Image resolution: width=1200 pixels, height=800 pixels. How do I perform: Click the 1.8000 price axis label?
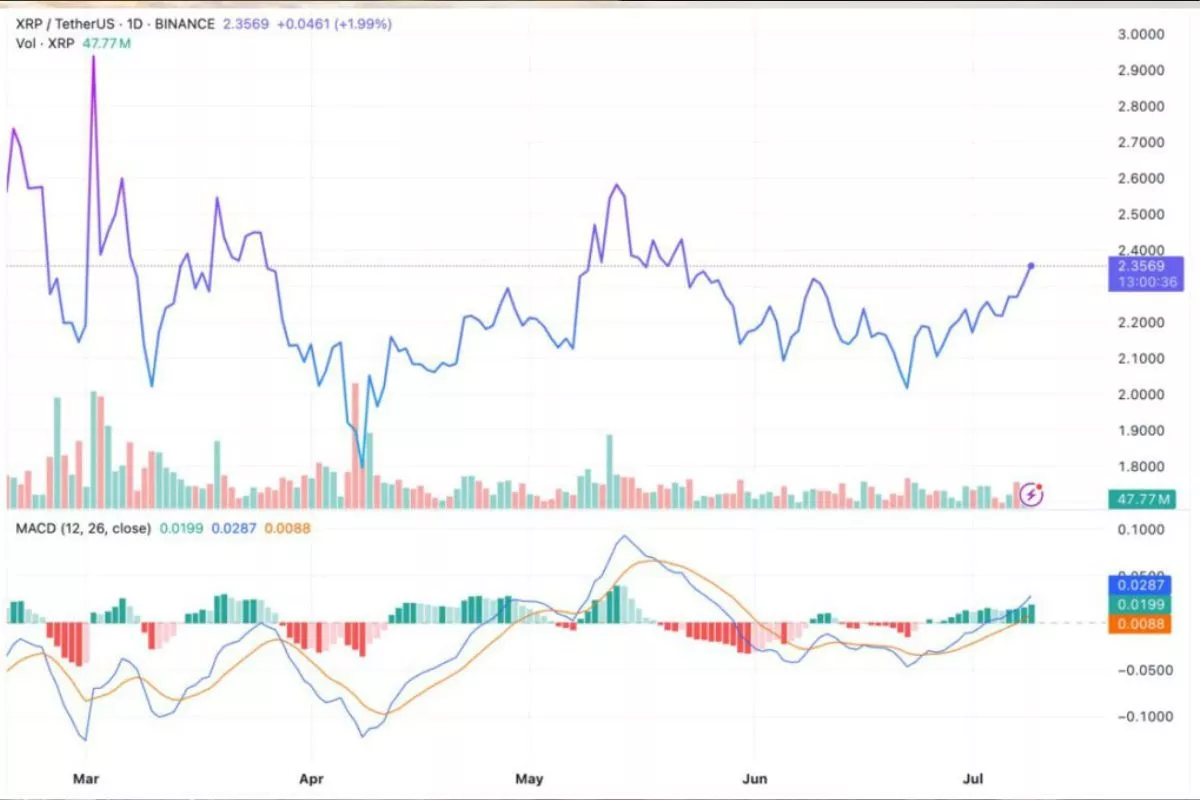[x=1143, y=466]
